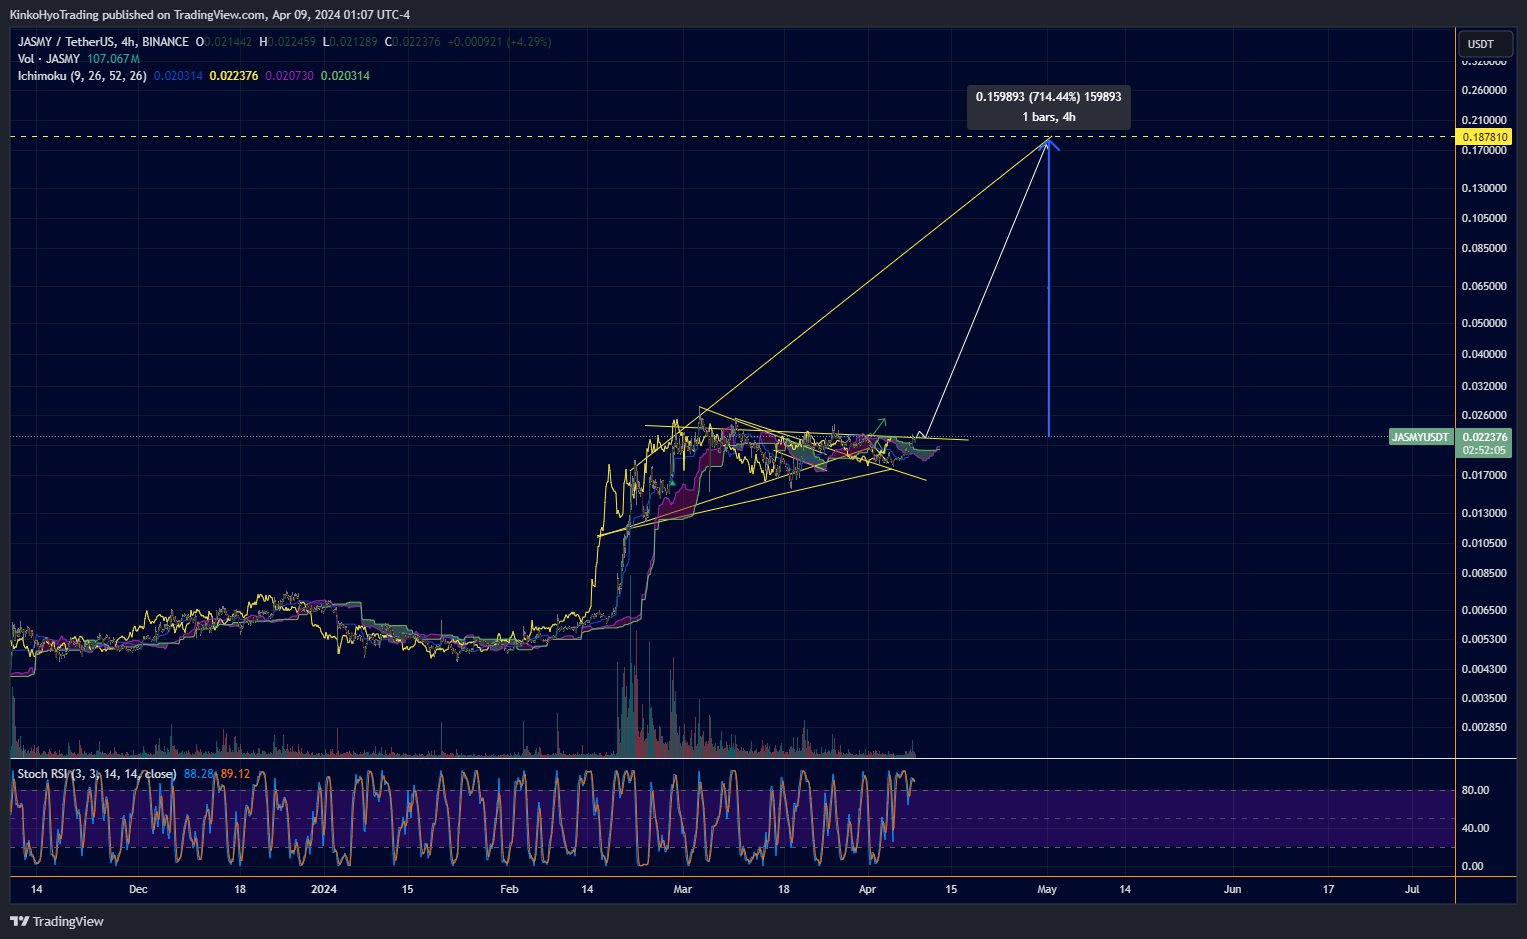Viewport: 1527px width, 939px height.
Task: Click the Jul label on time axis
Action: pyautogui.click(x=1412, y=889)
